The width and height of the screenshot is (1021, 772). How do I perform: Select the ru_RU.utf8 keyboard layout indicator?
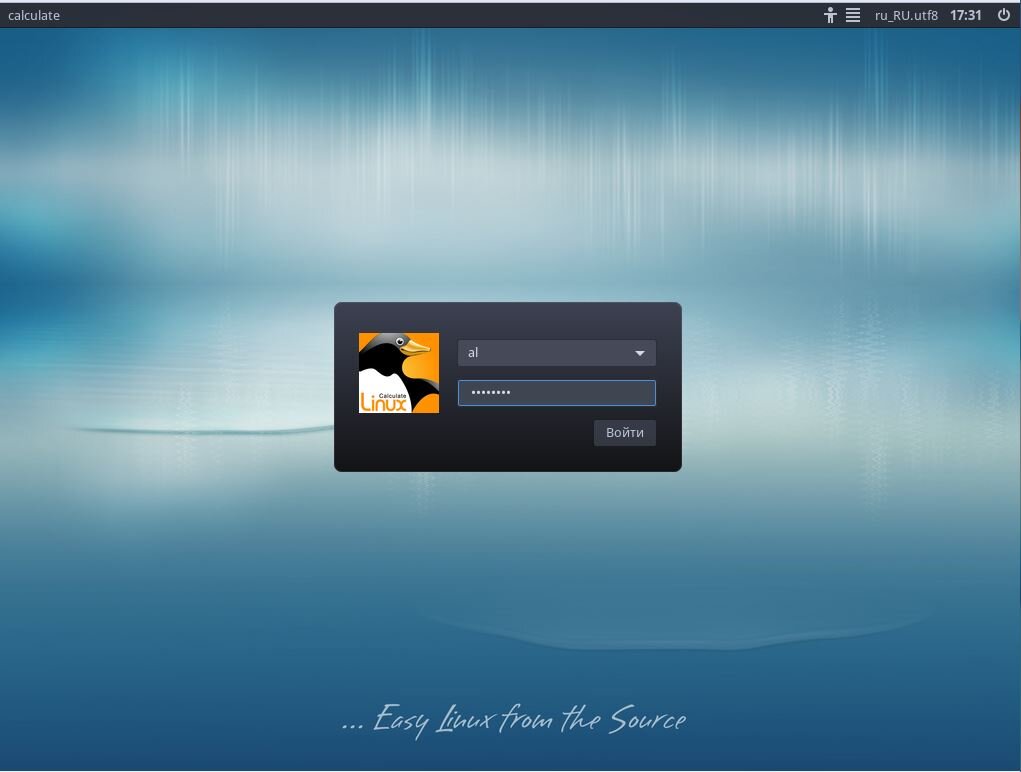[x=905, y=15]
